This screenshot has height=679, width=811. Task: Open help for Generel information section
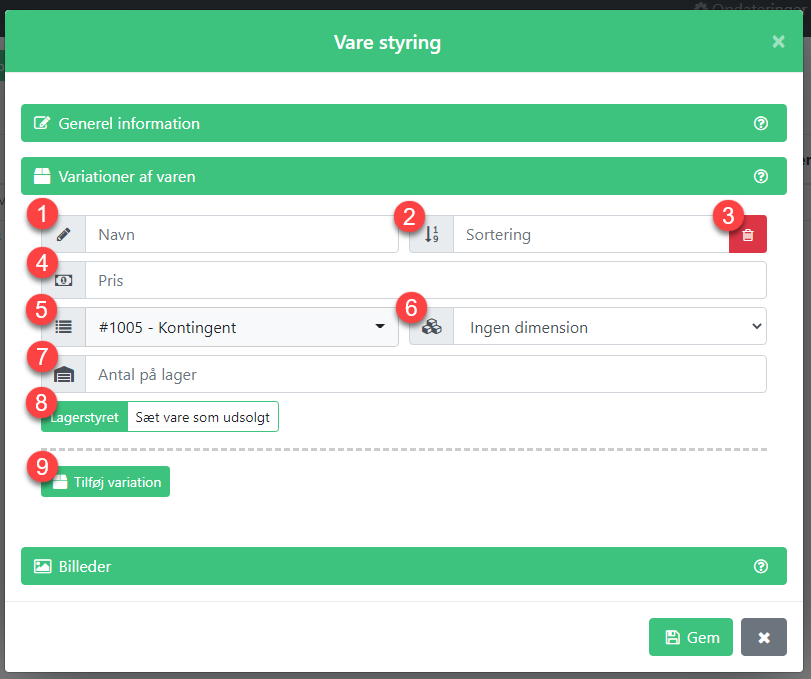pyautogui.click(x=760, y=123)
